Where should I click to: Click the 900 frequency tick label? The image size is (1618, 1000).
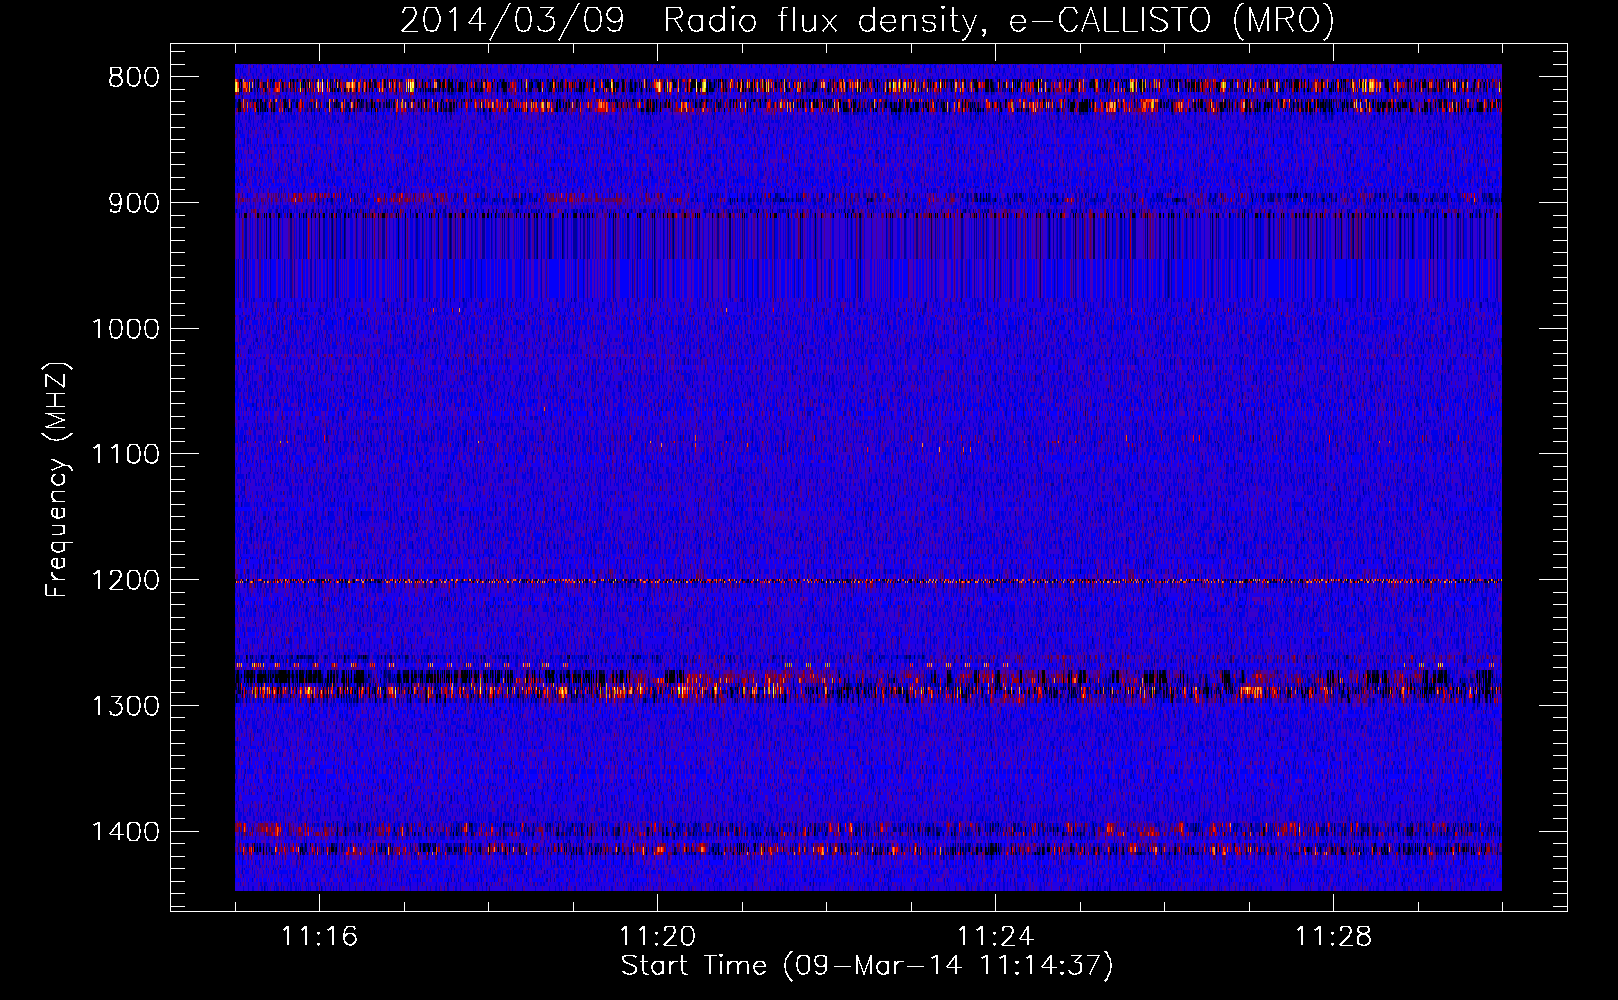tap(134, 203)
